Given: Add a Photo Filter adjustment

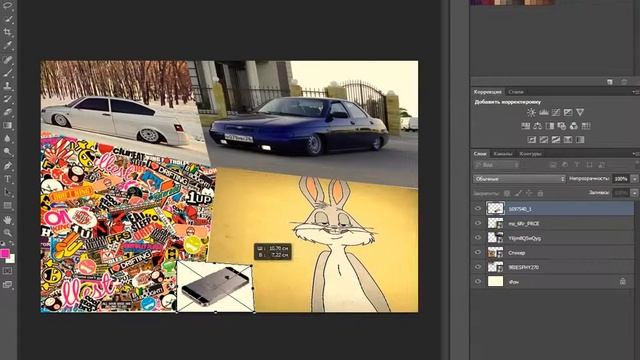Looking at the screenshot, I should click(x=562, y=126).
